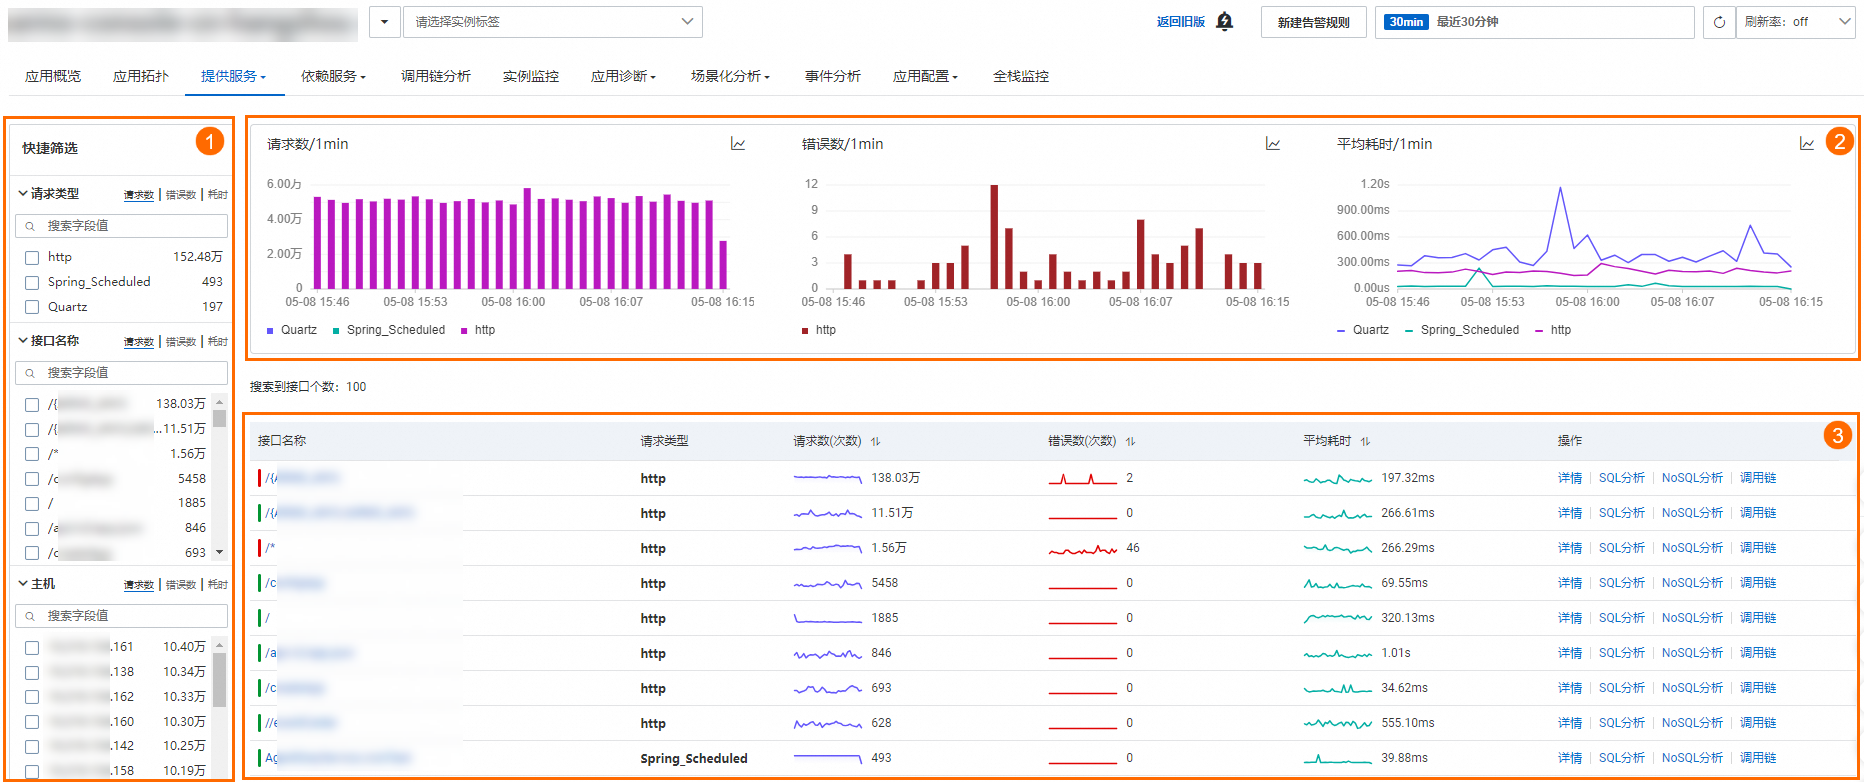Sort by 平均耗时 column sort icon
The height and width of the screenshot is (782, 1864).
click(x=1365, y=441)
